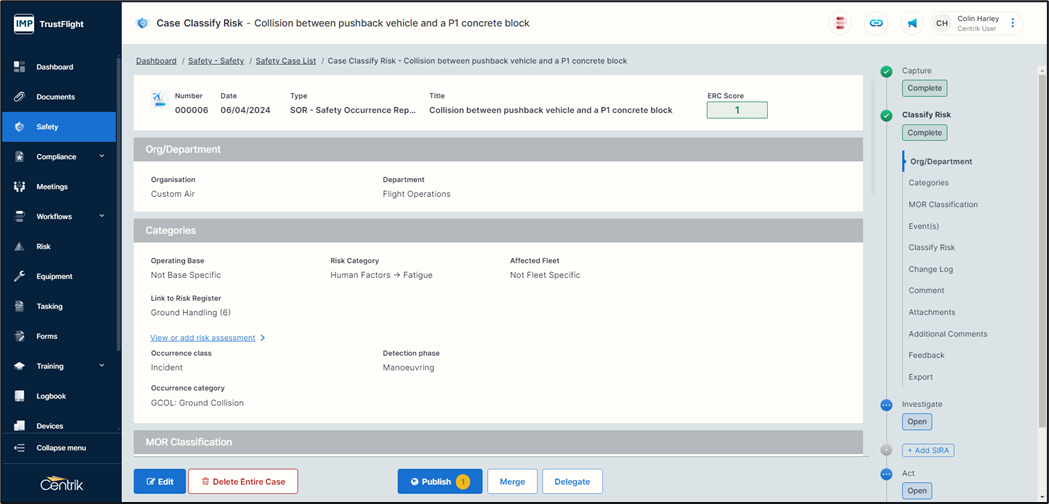Open Documents from the sidebar
This screenshot has height=504, width=1049.
coord(56,97)
